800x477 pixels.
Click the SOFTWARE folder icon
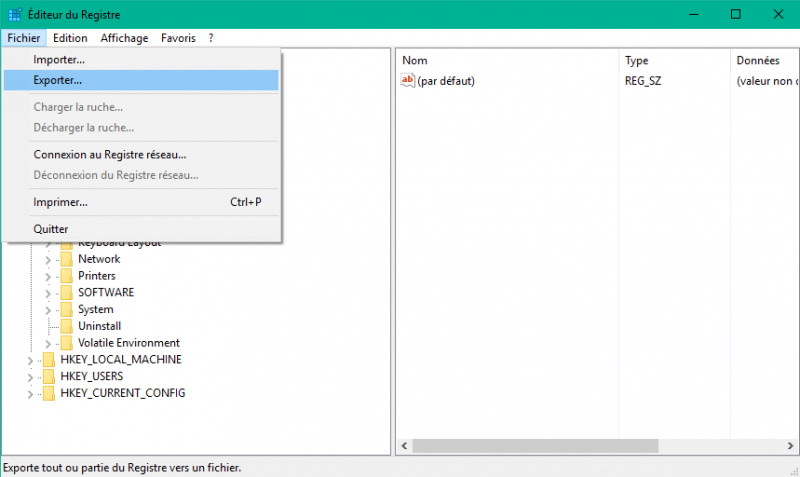pyautogui.click(x=66, y=293)
